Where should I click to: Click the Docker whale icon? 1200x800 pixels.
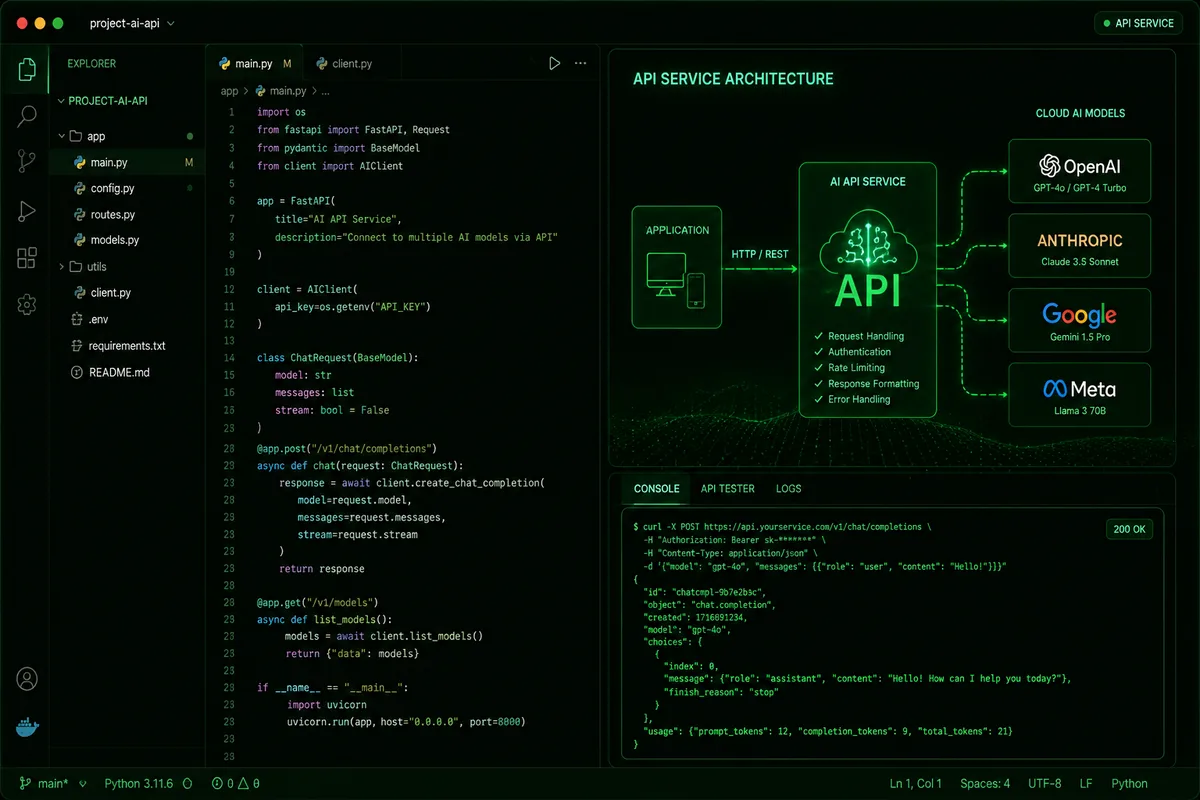pyautogui.click(x=27, y=727)
